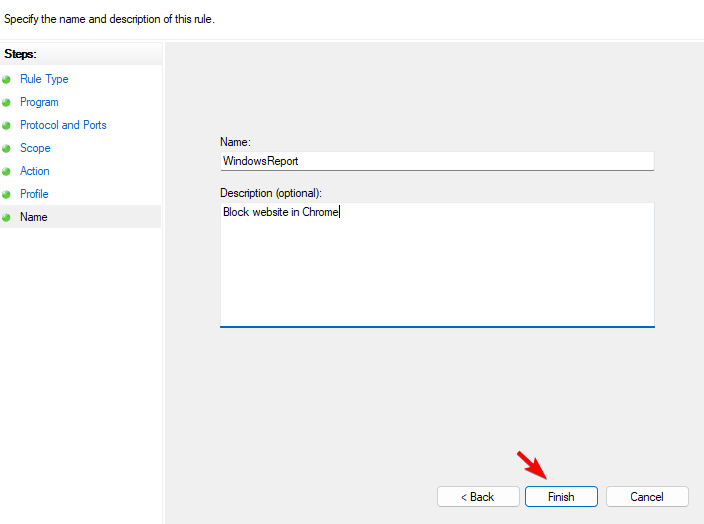Screen dimensions: 704x524
Task: Navigate to the Action step
Action: (35, 171)
